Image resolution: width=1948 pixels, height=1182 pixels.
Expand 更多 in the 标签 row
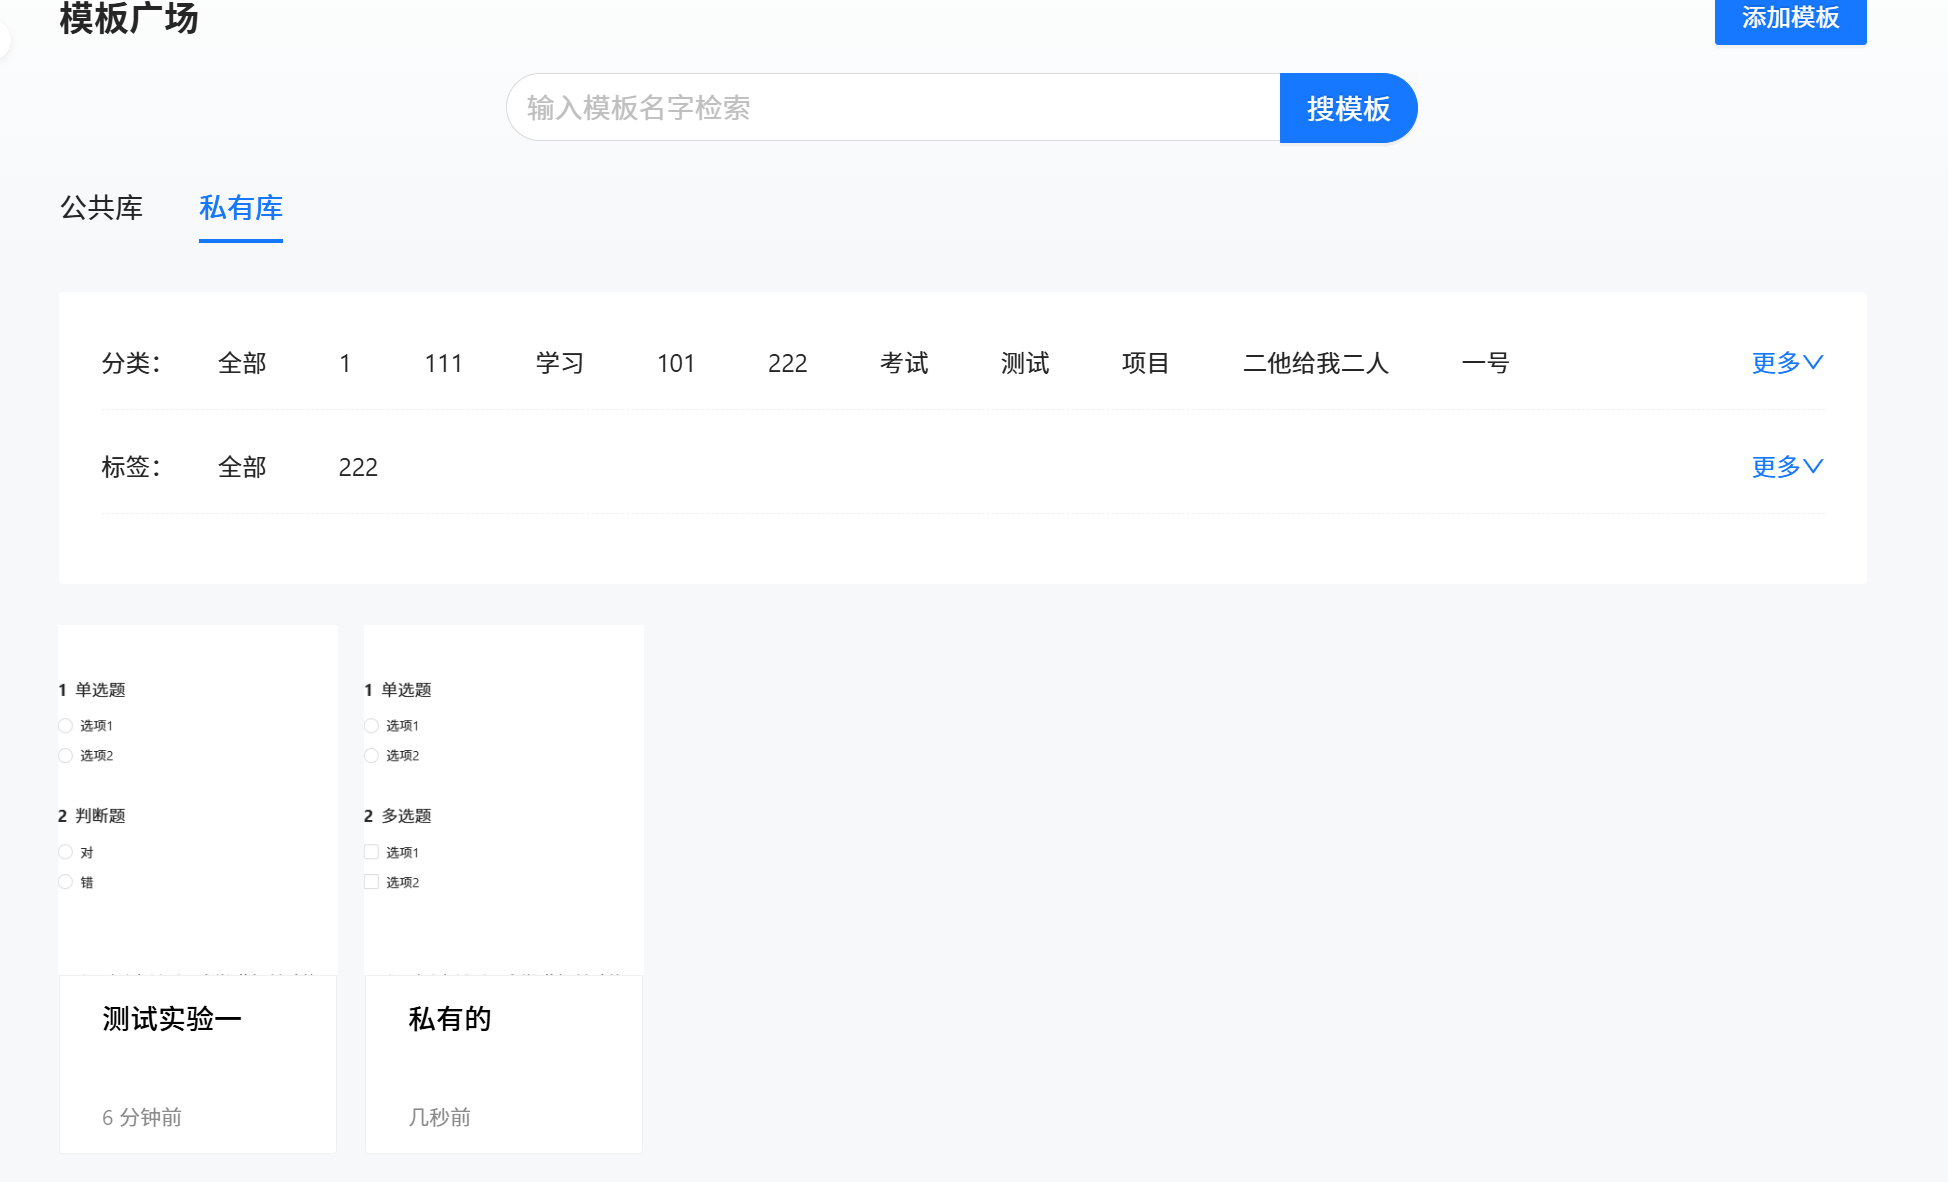point(1786,467)
